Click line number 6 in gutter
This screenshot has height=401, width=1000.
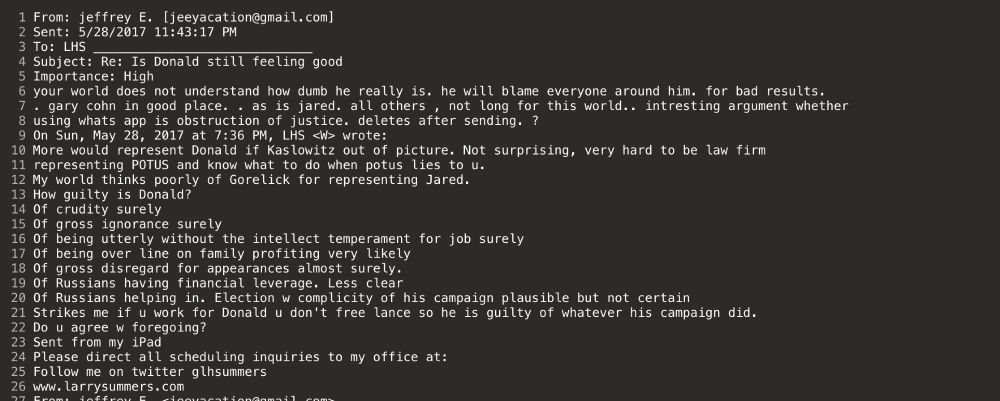22,91
